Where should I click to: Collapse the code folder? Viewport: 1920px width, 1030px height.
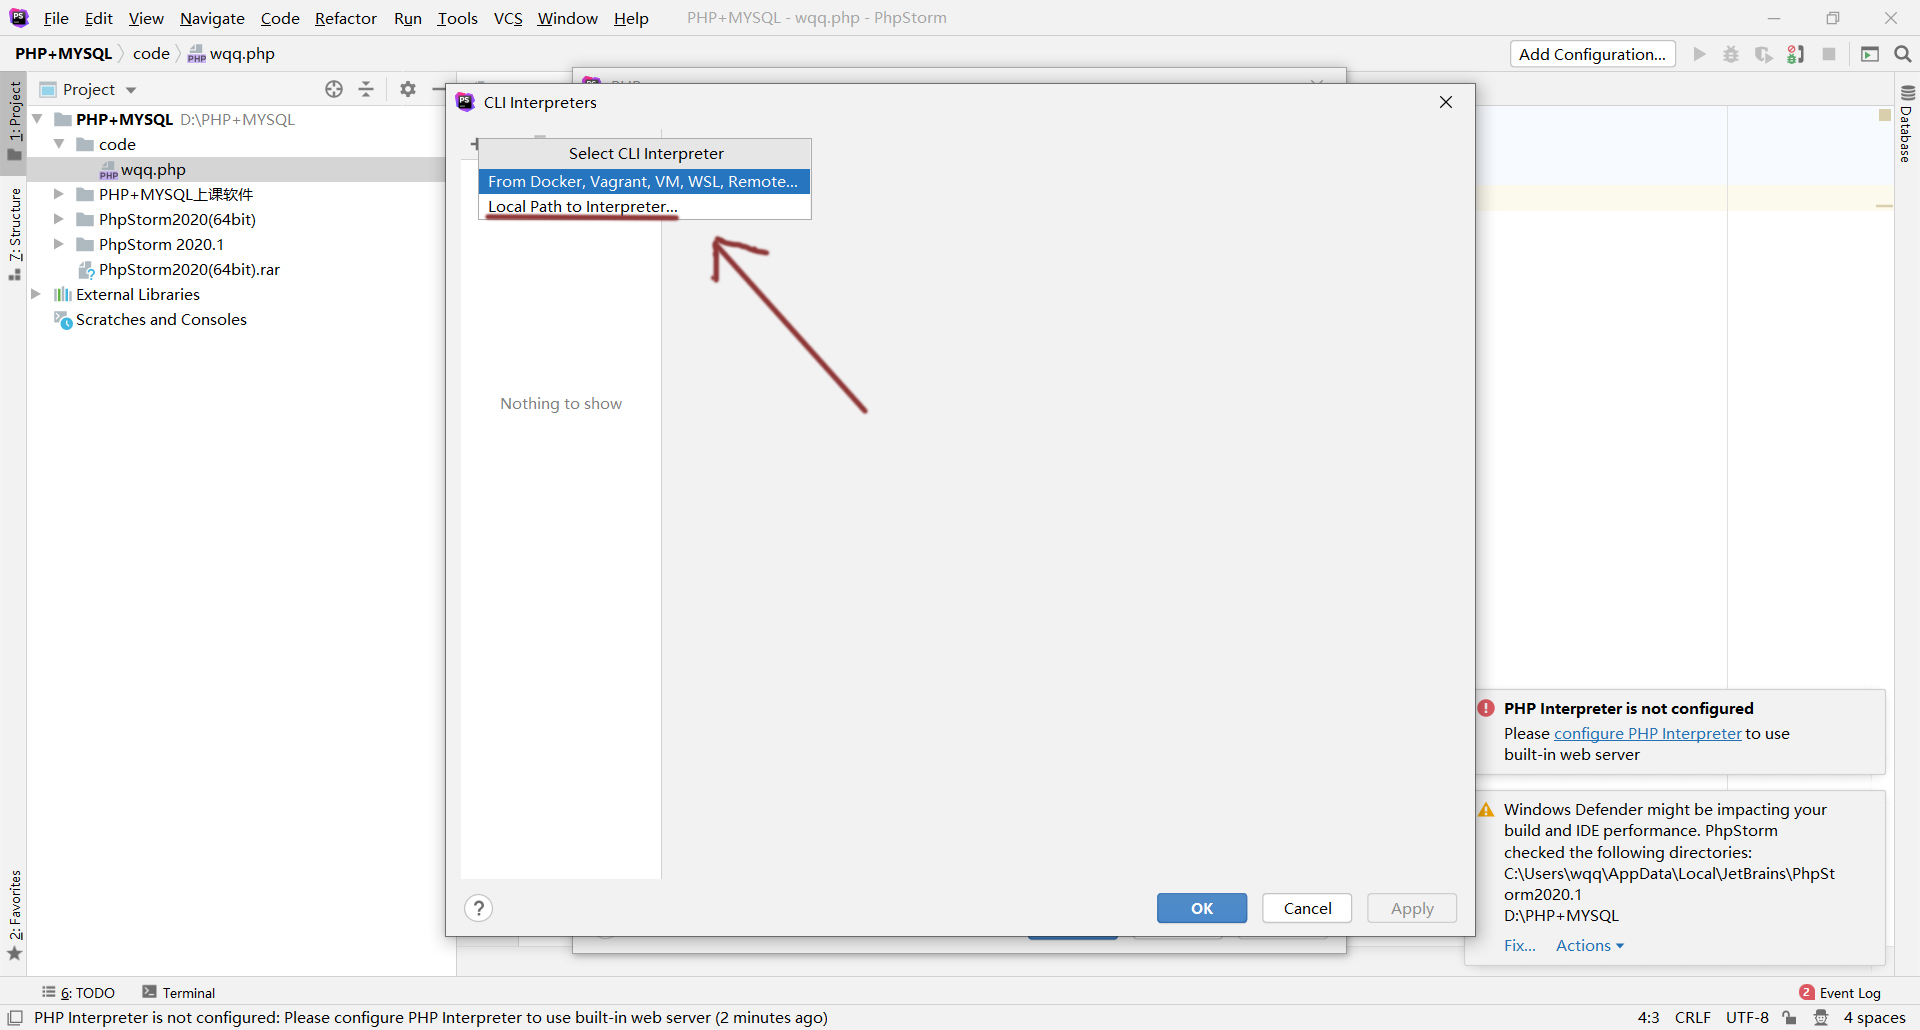click(59, 144)
